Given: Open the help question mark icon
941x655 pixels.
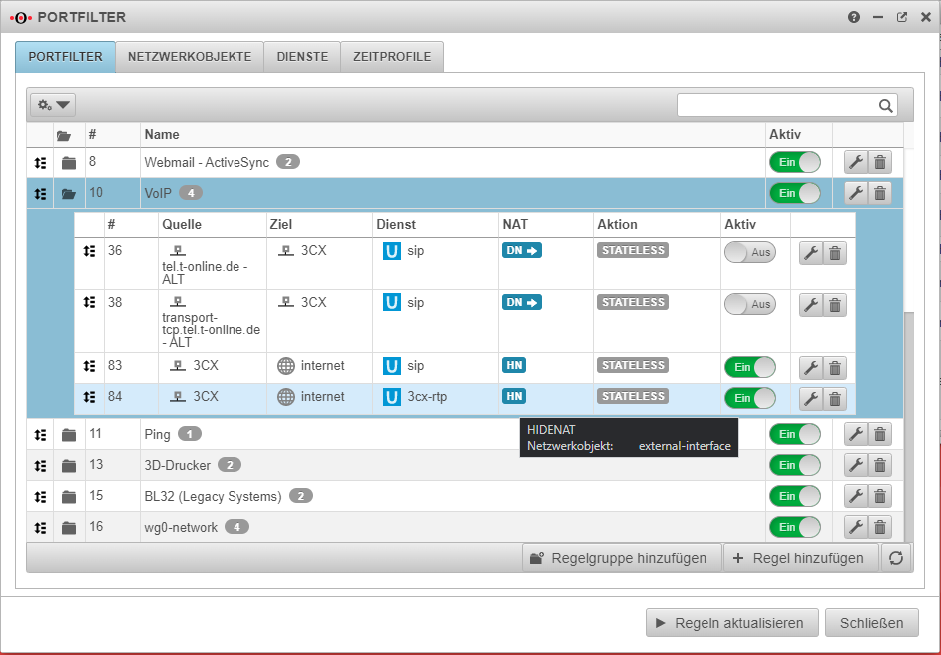Looking at the screenshot, I should click(x=853, y=17).
